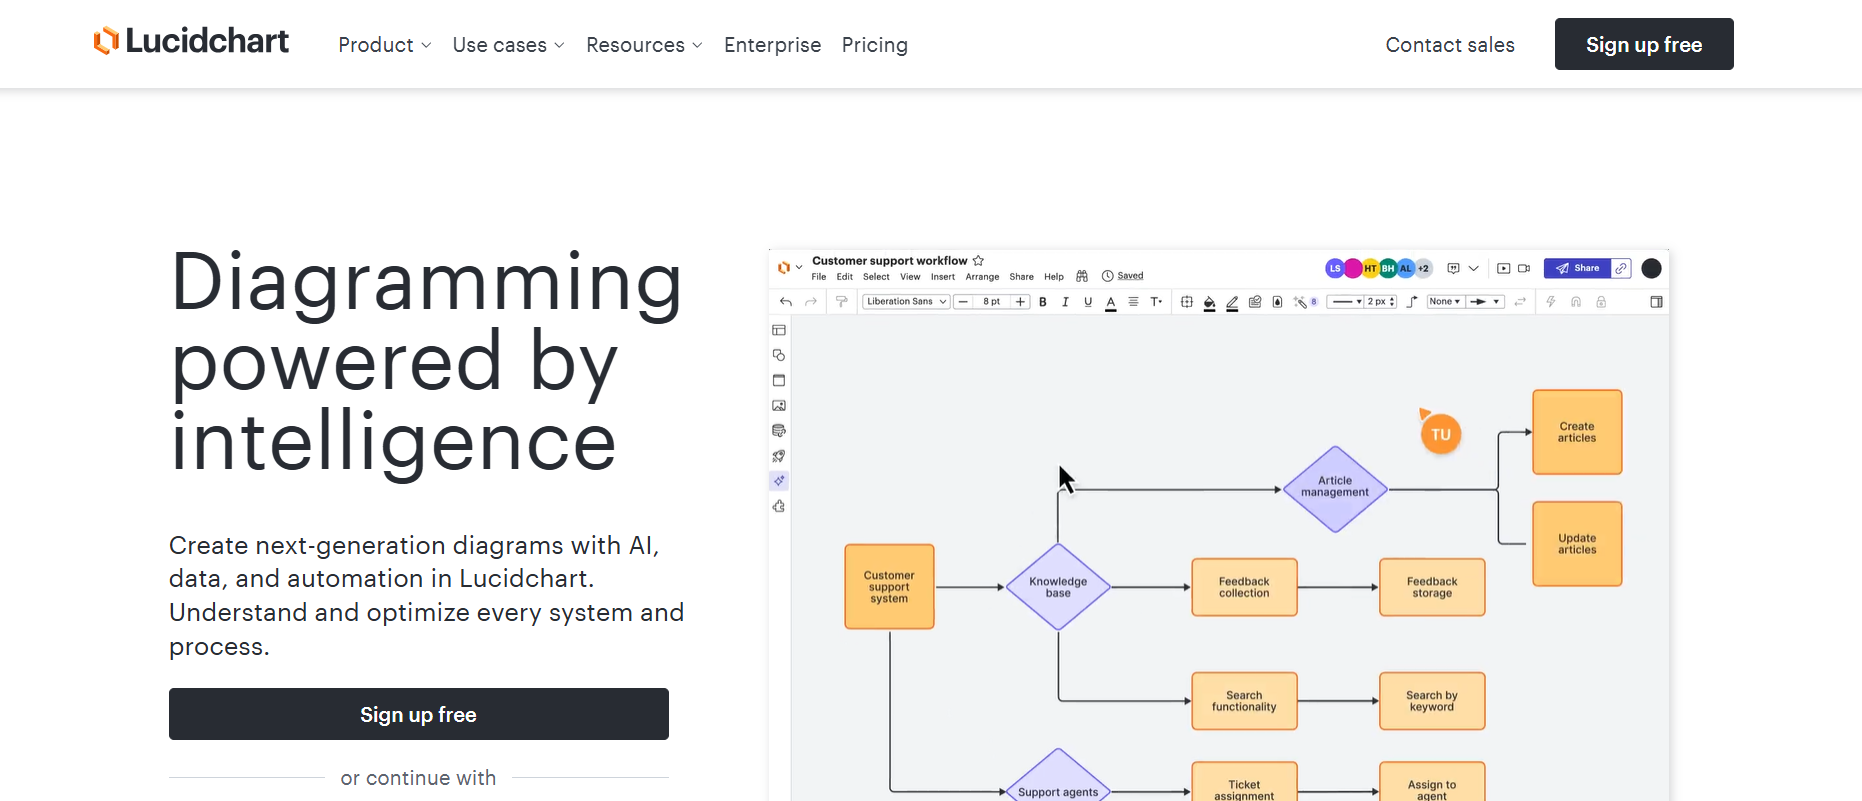
Task: Click the Undo arrow
Action: point(786,302)
